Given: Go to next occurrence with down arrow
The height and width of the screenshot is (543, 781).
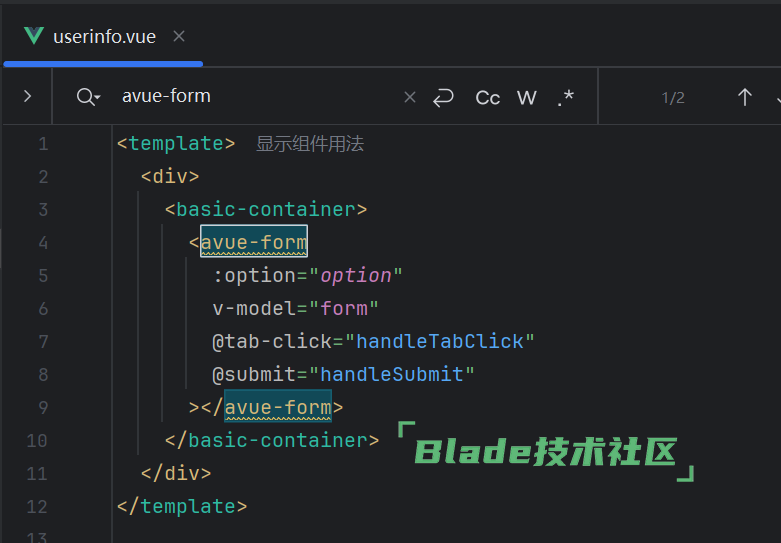Looking at the screenshot, I should tap(776, 97).
